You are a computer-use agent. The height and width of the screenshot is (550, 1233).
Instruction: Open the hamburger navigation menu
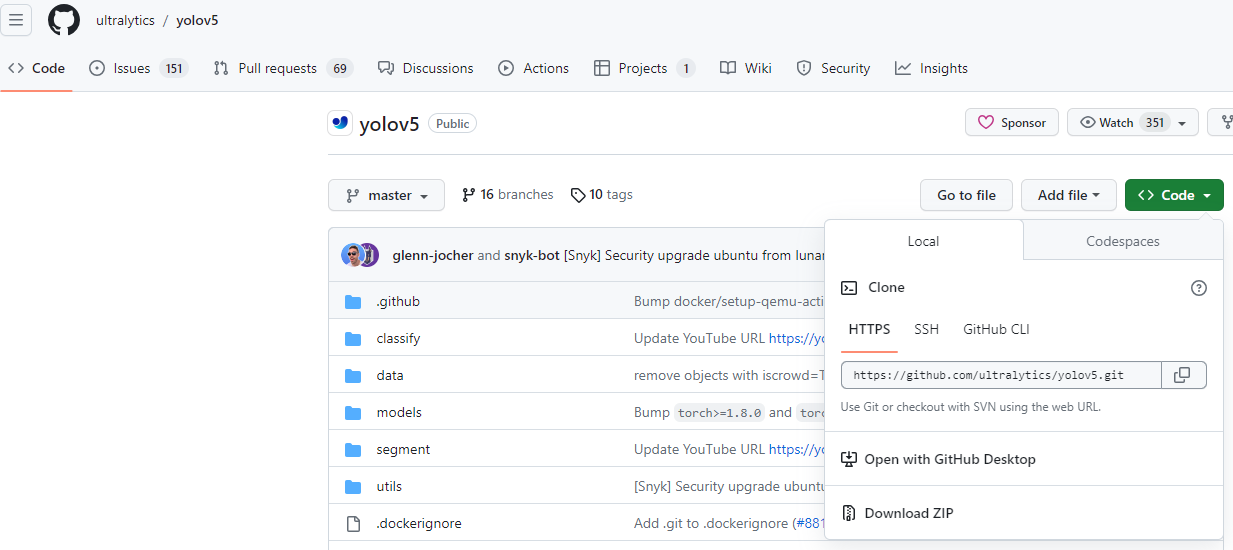[16, 20]
